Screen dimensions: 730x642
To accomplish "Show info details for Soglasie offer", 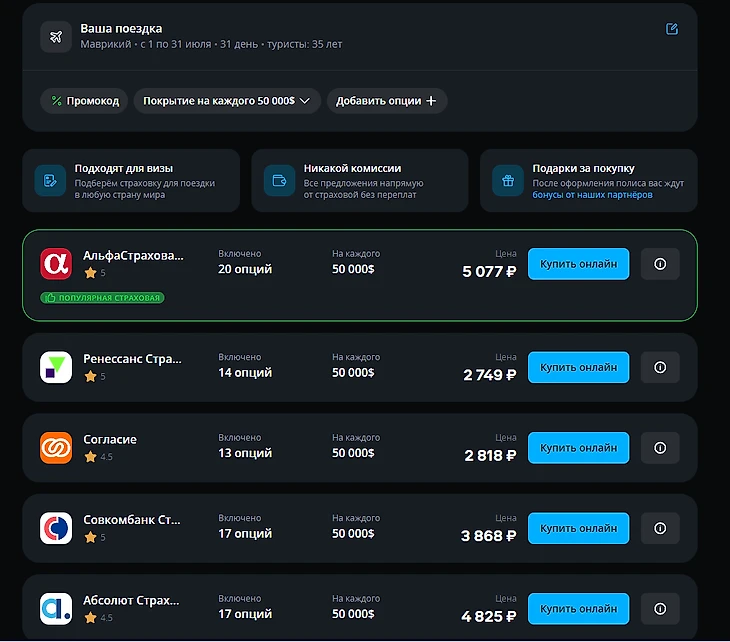I will (660, 448).
